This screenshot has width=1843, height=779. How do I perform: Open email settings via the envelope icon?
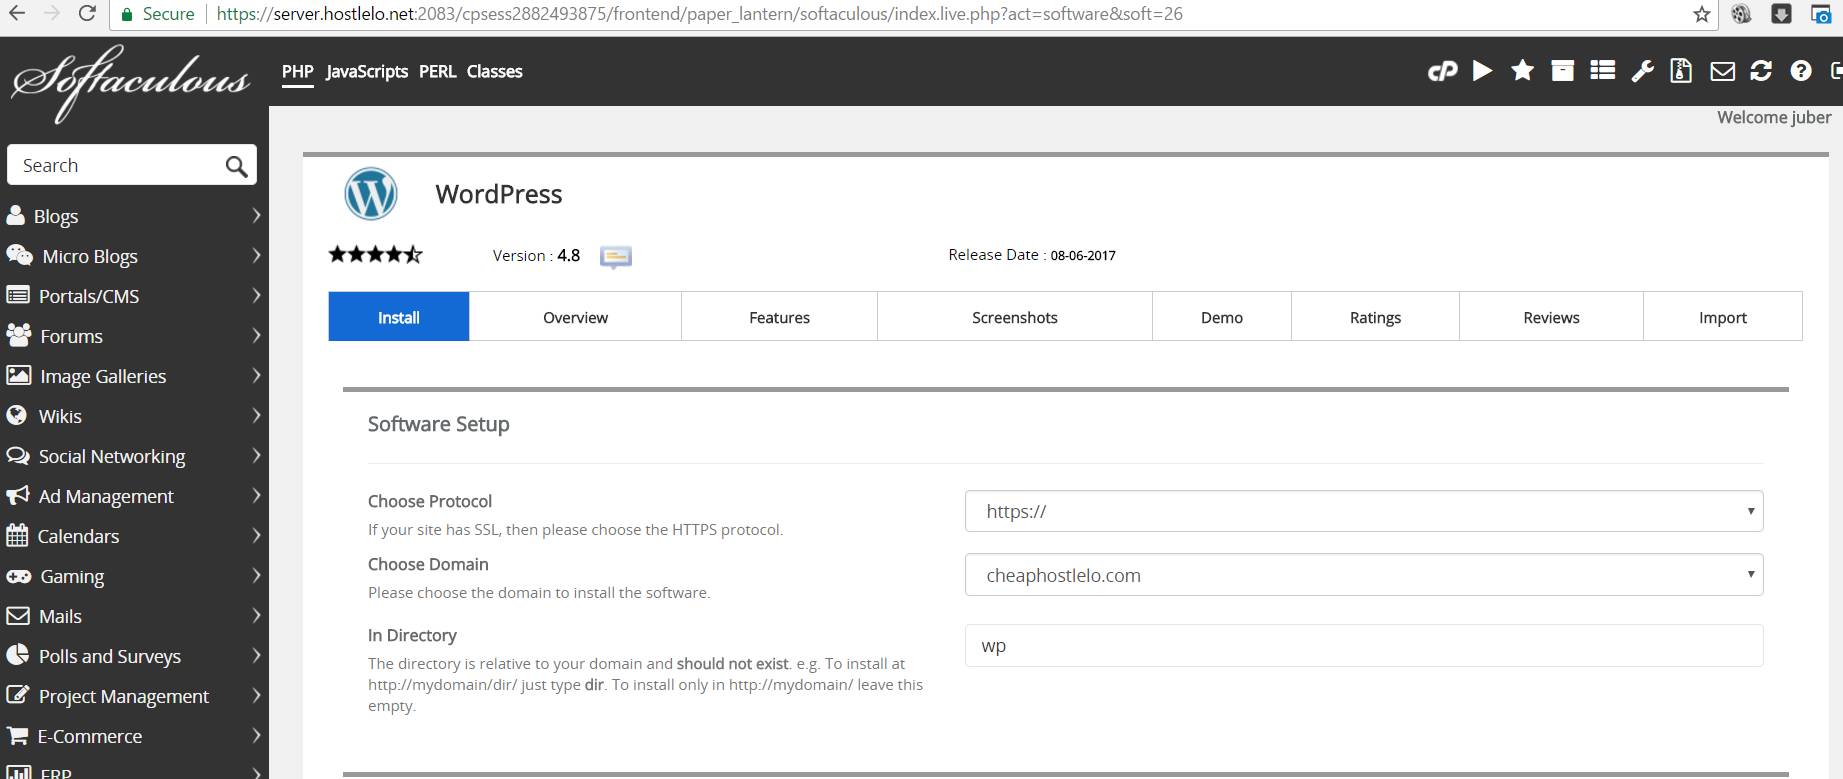[1722, 71]
